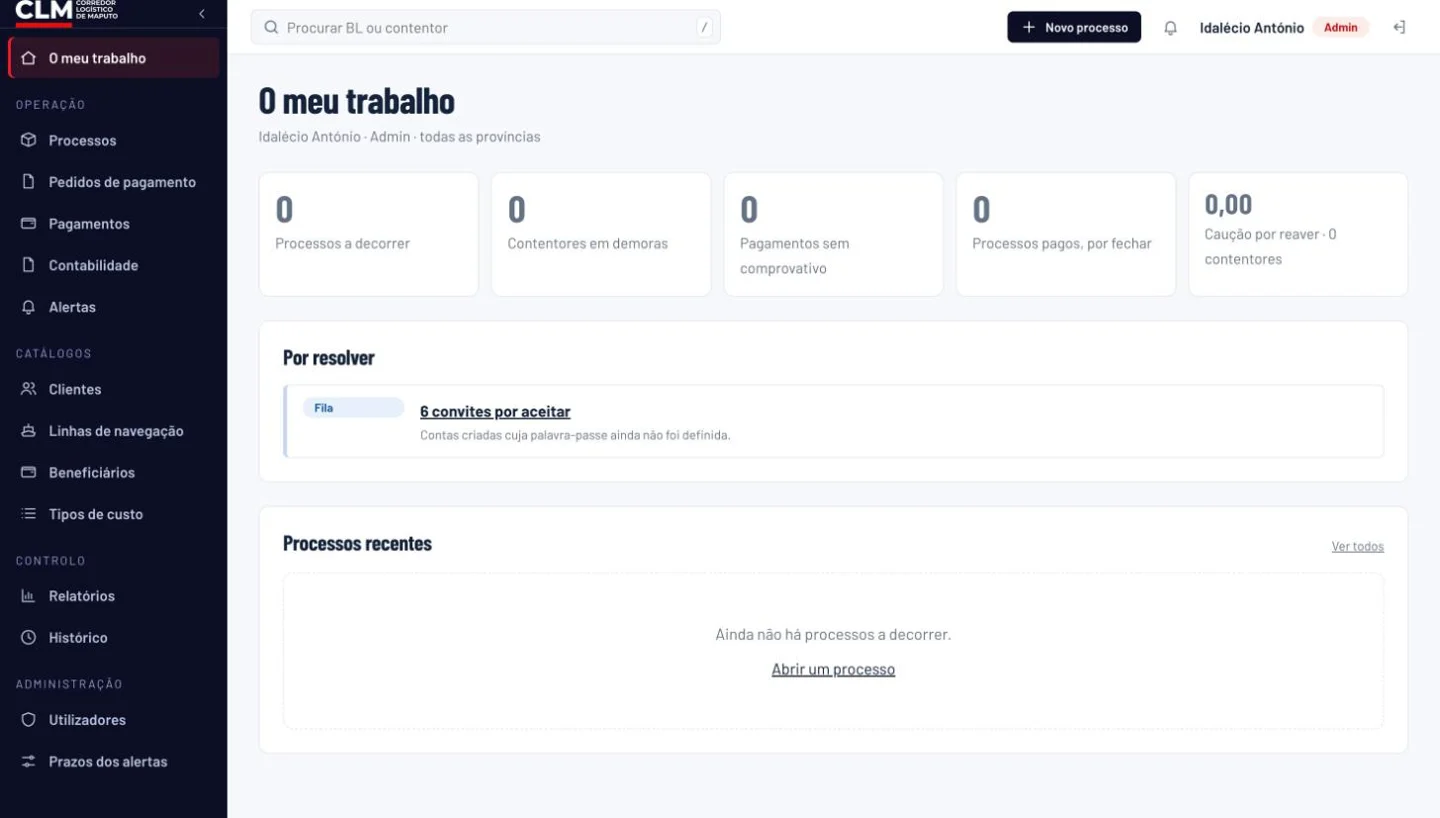Open Pedidos de pagamento page
This screenshot has width=1440, height=818.
[113, 182]
